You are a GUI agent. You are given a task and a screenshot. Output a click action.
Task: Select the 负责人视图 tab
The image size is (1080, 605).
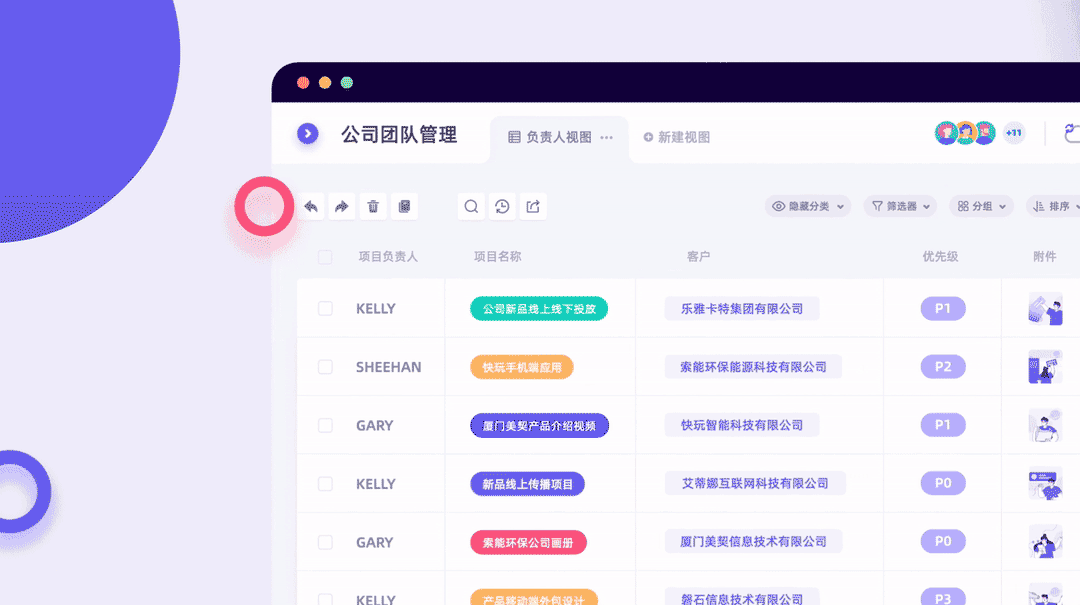(x=550, y=138)
